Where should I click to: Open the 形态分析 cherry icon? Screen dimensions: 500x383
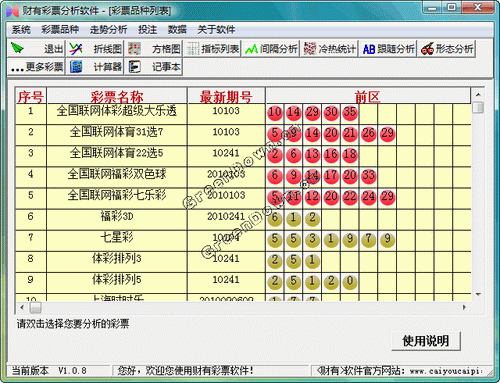pos(427,49)
